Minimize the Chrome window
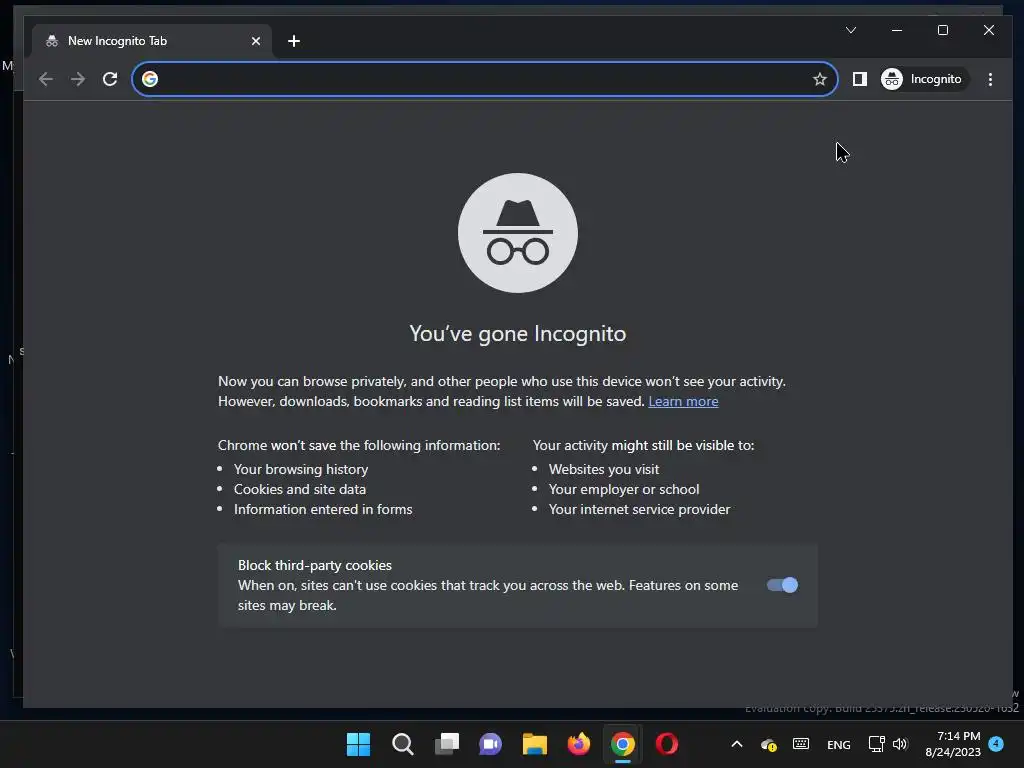Viewport: 1024px width, 768px height. (897, 30)
